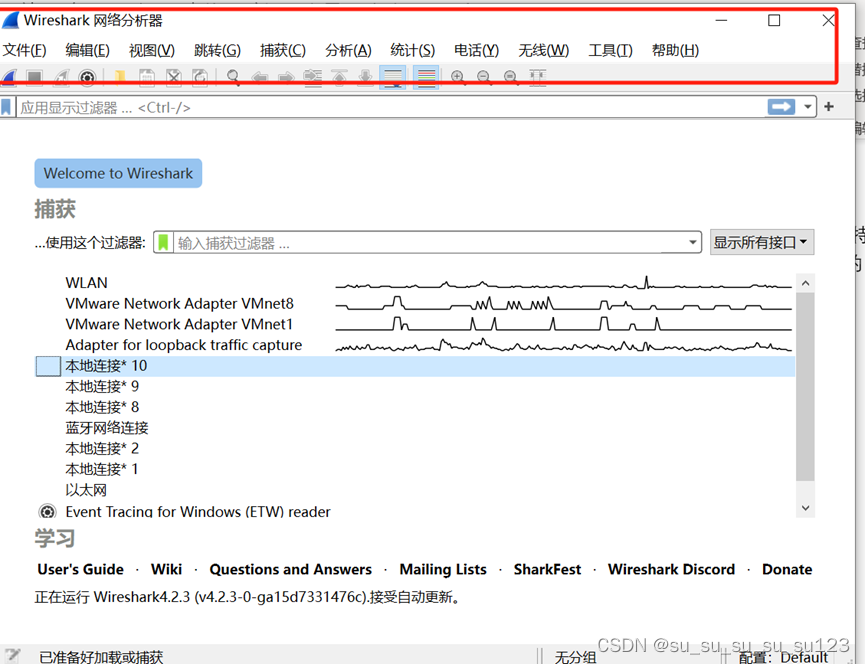The width and height of the screenshot is (865, 664).
Task: Go forward in packet history
Action: pos(286,77)
